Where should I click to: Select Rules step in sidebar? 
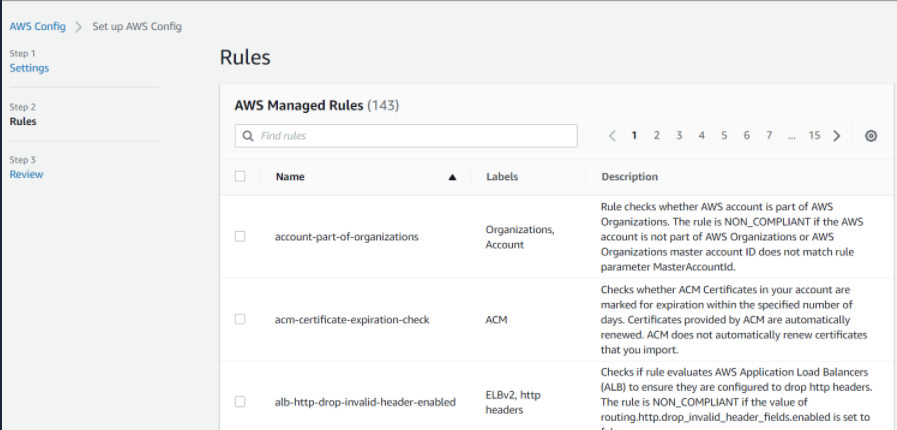23,121
